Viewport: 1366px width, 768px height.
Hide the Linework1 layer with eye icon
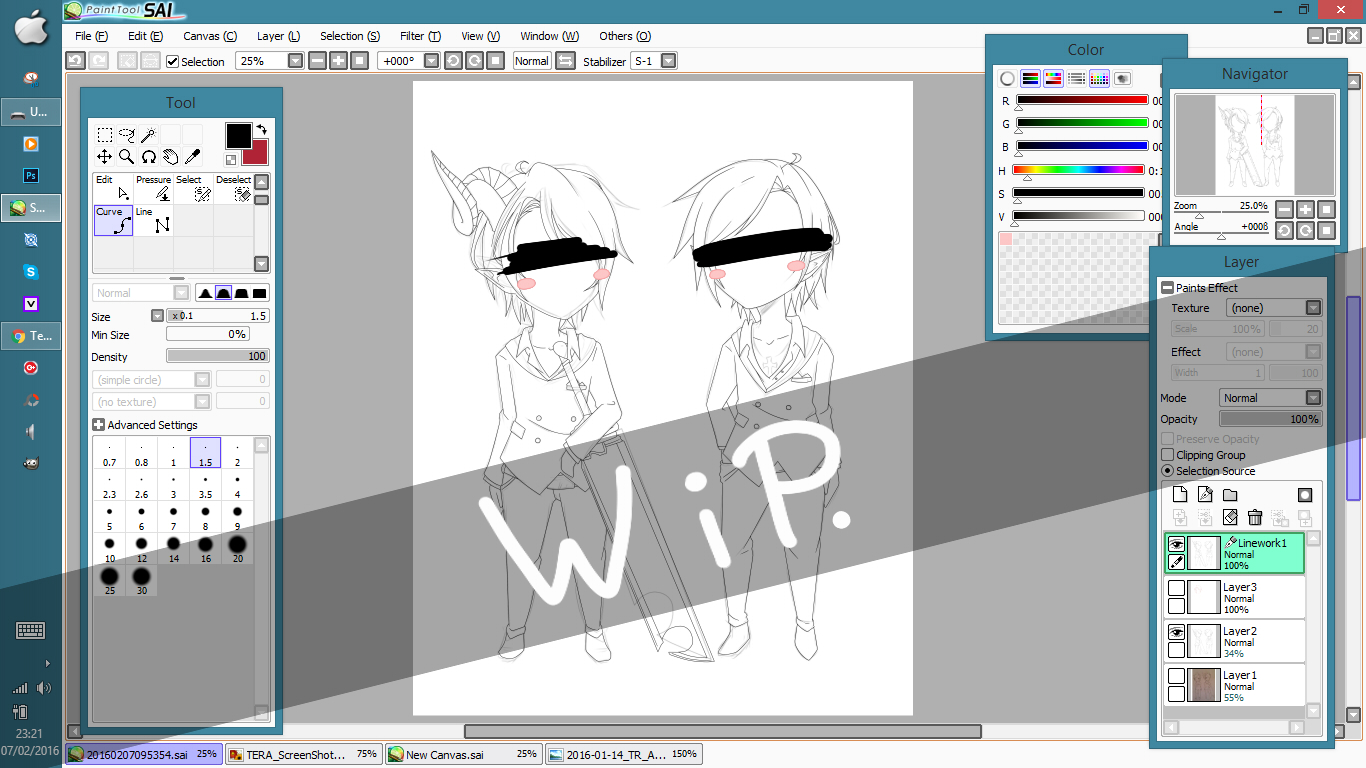pos(1177,544)
